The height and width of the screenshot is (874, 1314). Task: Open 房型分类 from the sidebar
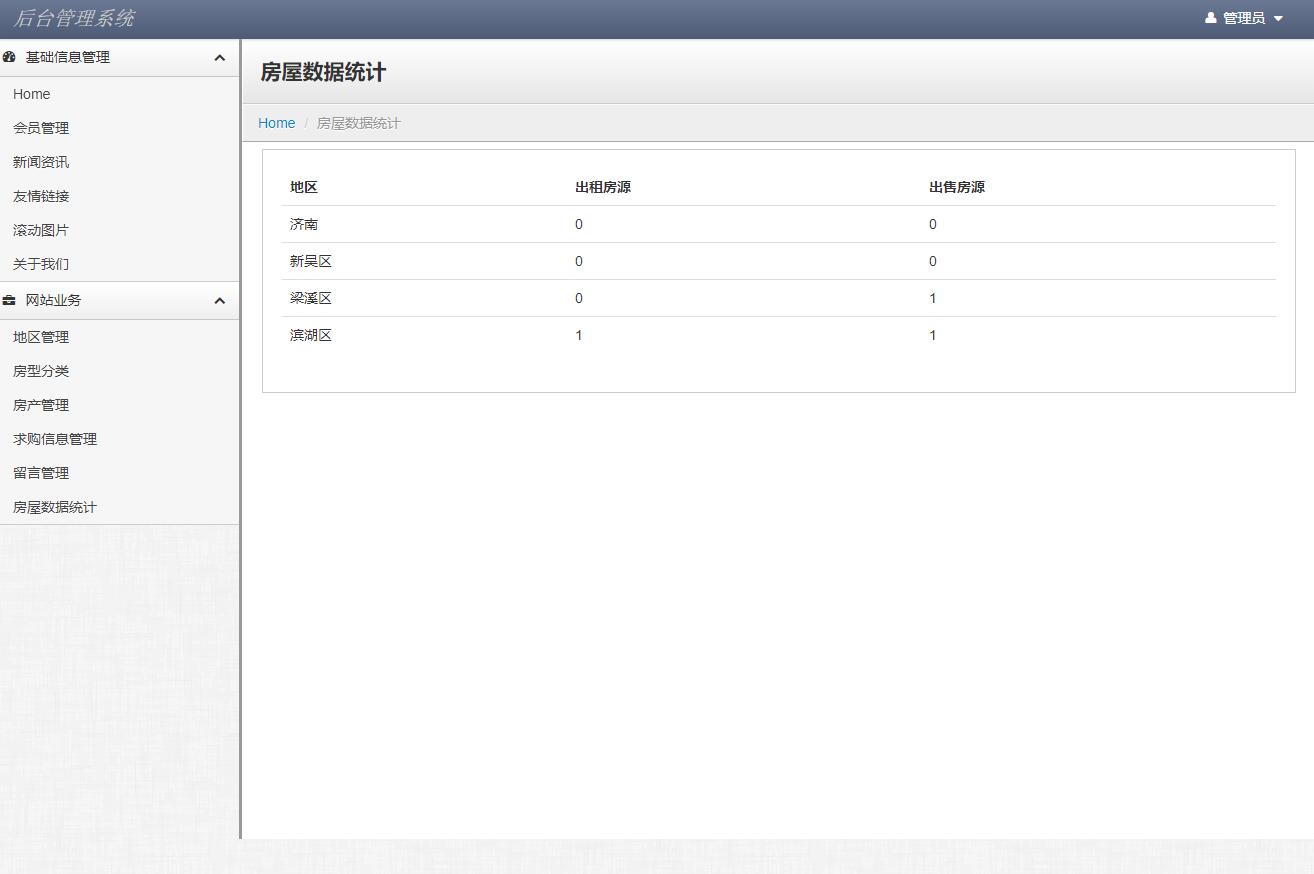[x=40, y=371]
